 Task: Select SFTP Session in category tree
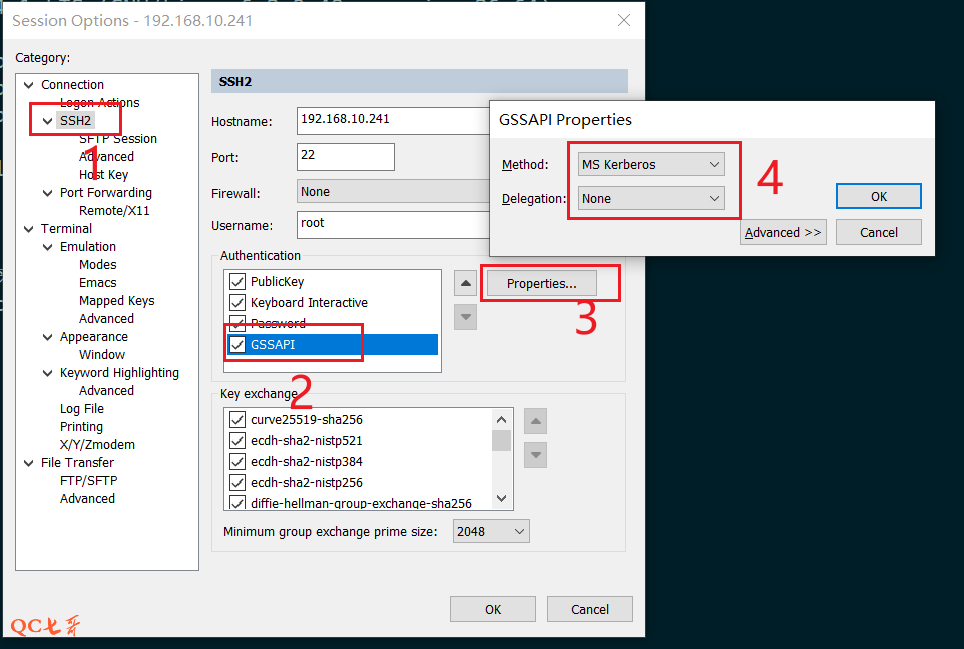point(118,139)
